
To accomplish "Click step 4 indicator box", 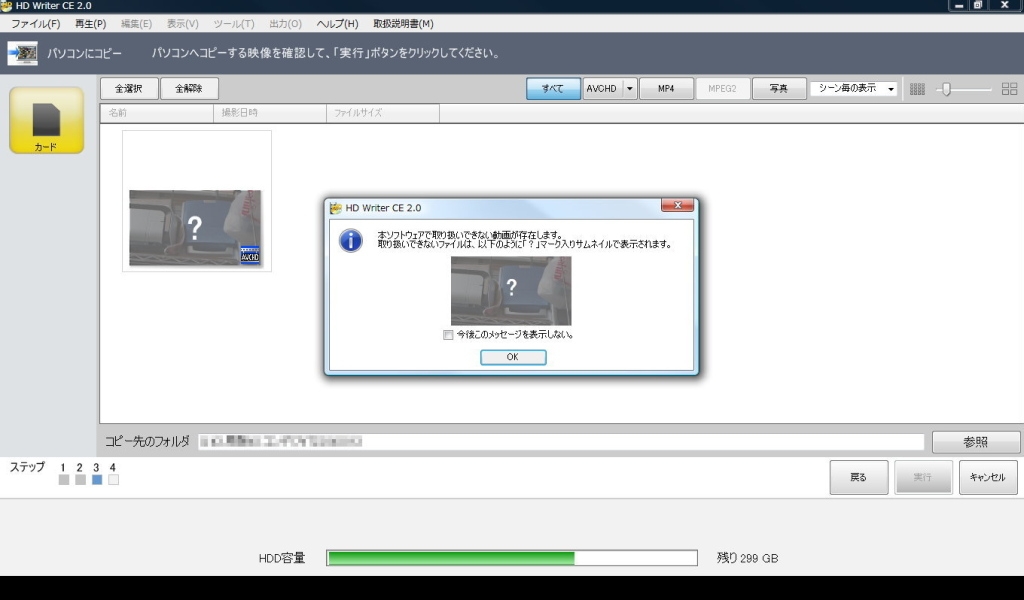I will [114, 480].
